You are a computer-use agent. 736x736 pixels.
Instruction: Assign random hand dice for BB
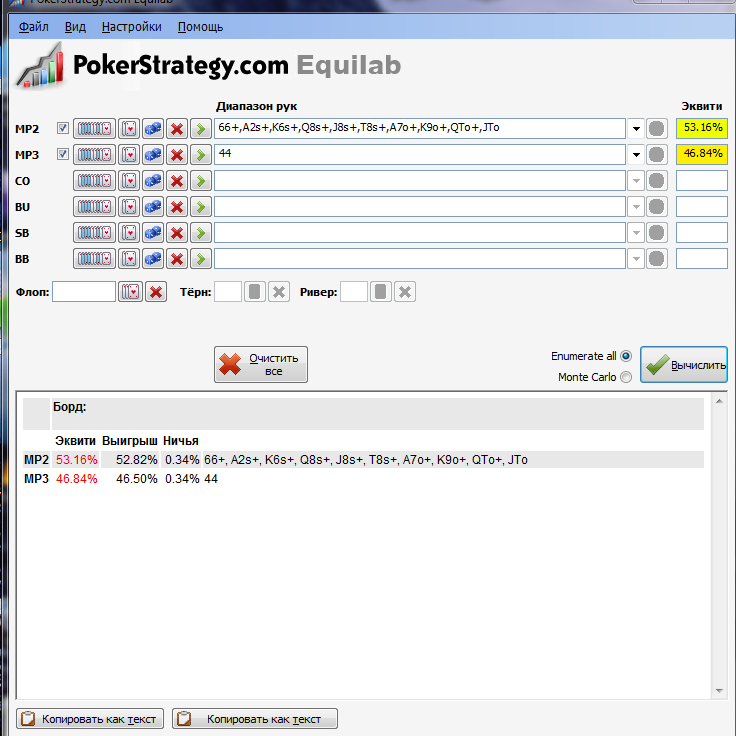pos(153,259)
